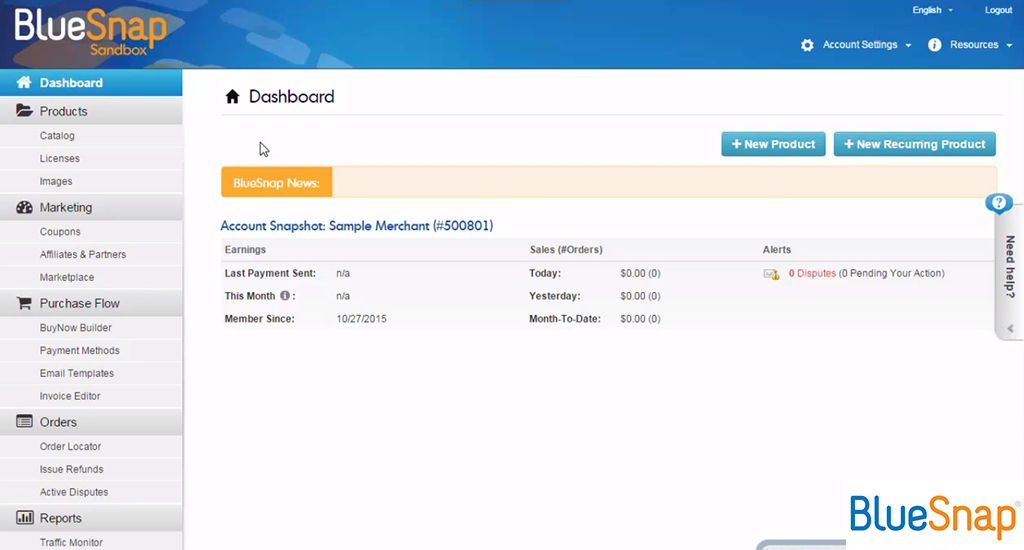Click the Marketing gauge icon in sidebar
Viewport: 1024px width, 550px height.
point(25,208)
